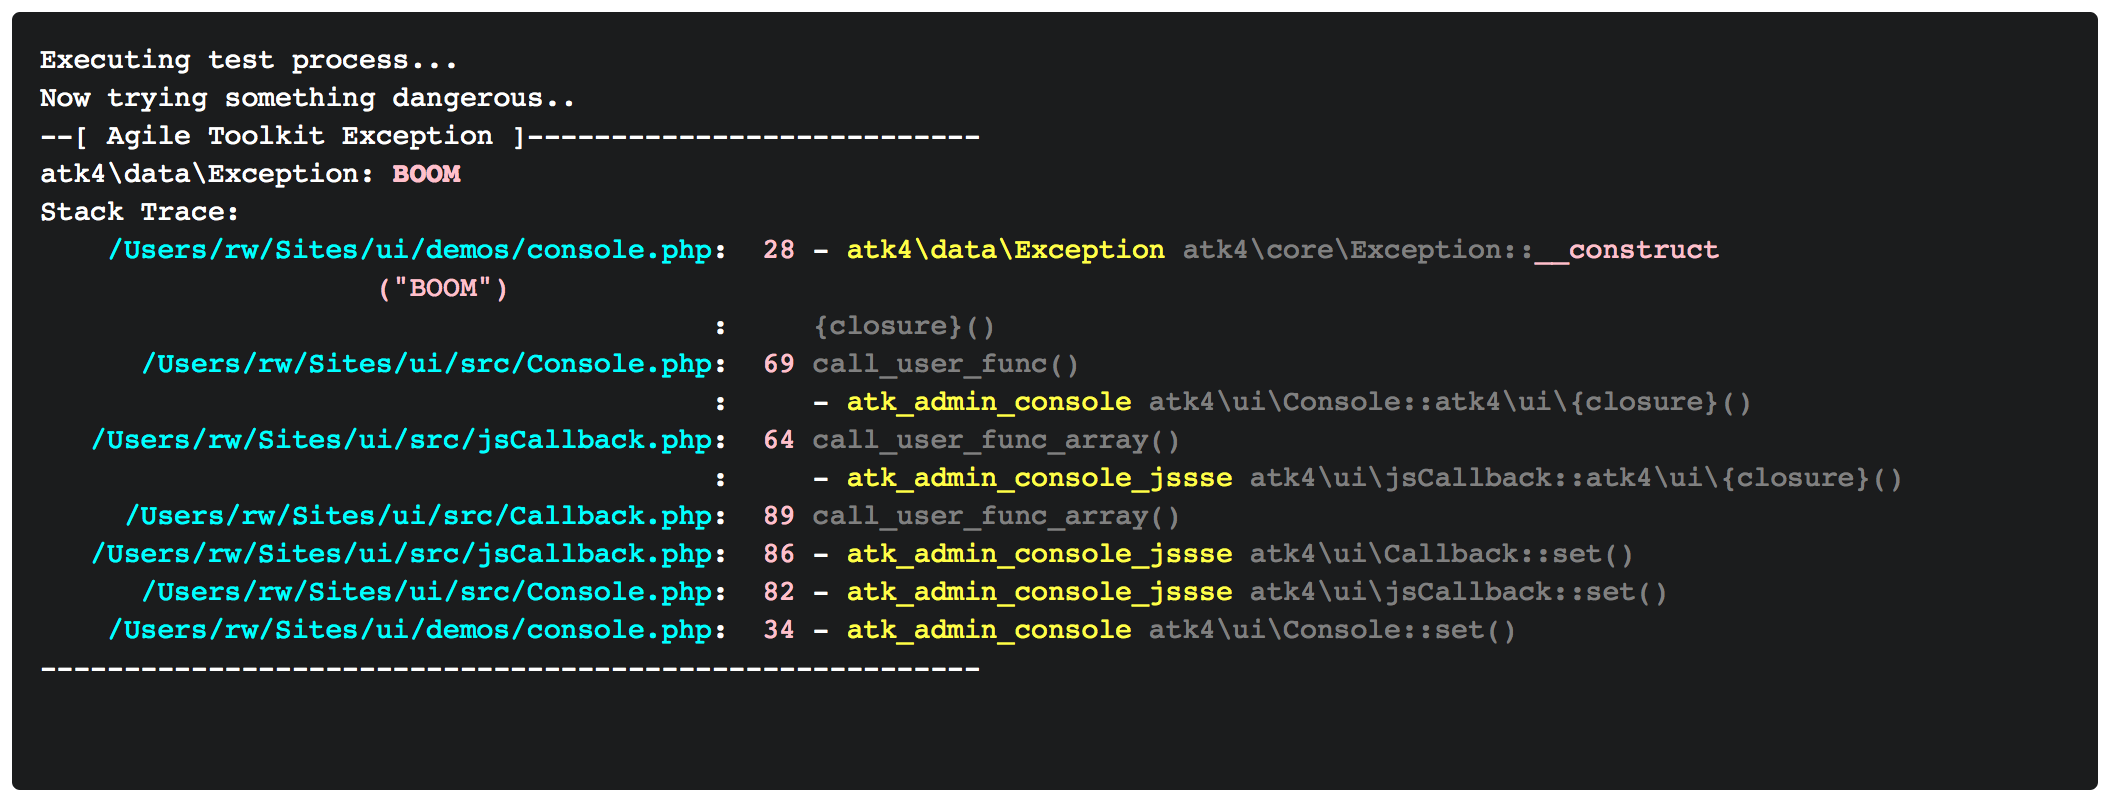Click the "Stack Trace:" label
Screen dimensions: 2112x802
139,212
